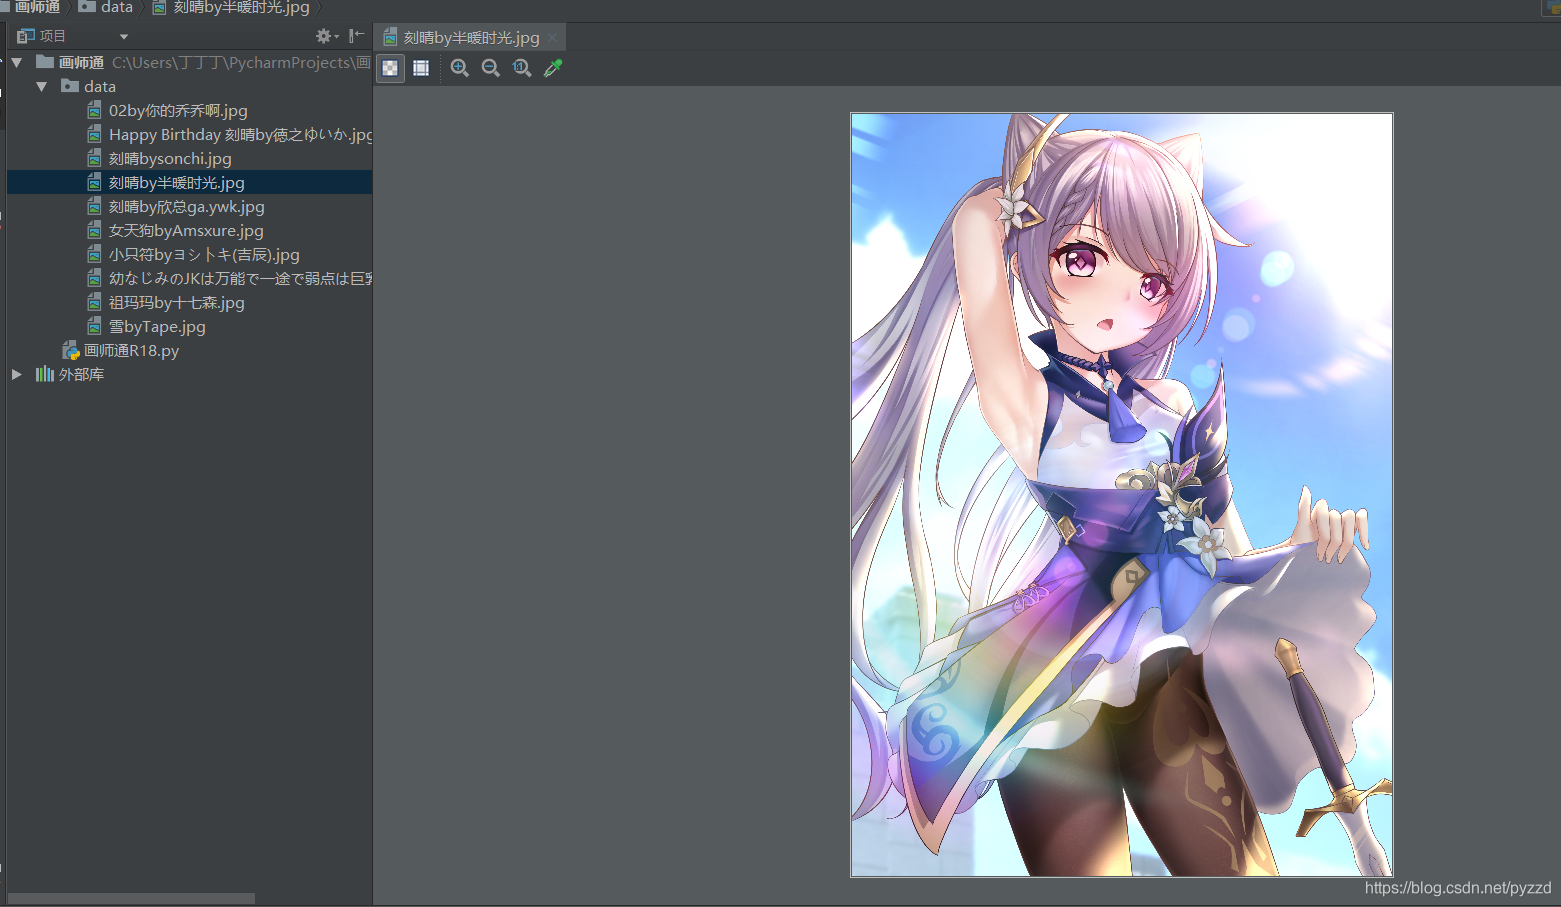
Task: Click the zoom in magnifier icon
Action: (460, 68)
